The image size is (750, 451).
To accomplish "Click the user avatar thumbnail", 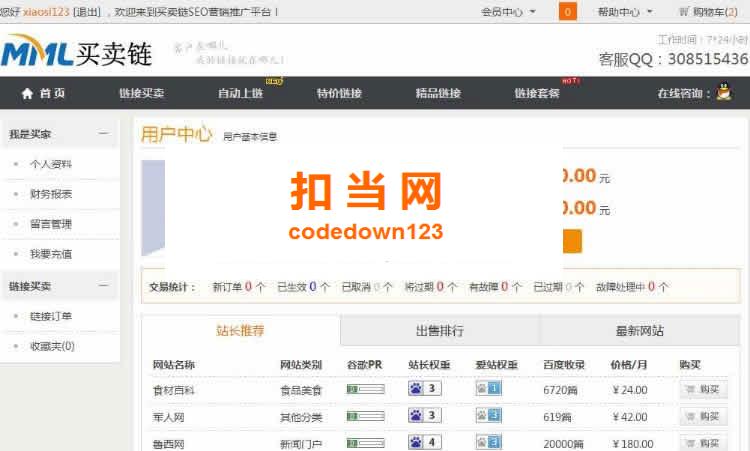I will (x=153, y=208).
